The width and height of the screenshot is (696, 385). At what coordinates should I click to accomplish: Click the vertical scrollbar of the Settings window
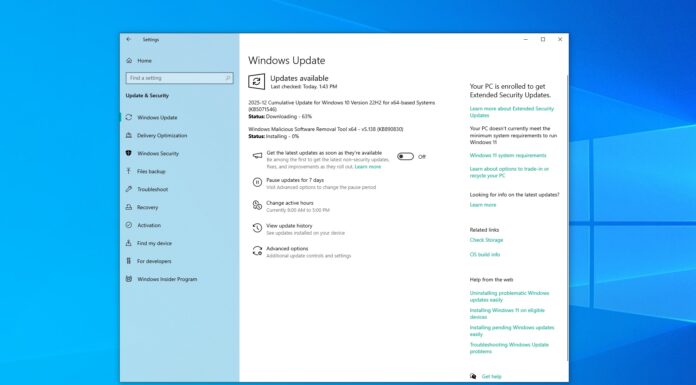pyautogui.click(x=567, y=218)
